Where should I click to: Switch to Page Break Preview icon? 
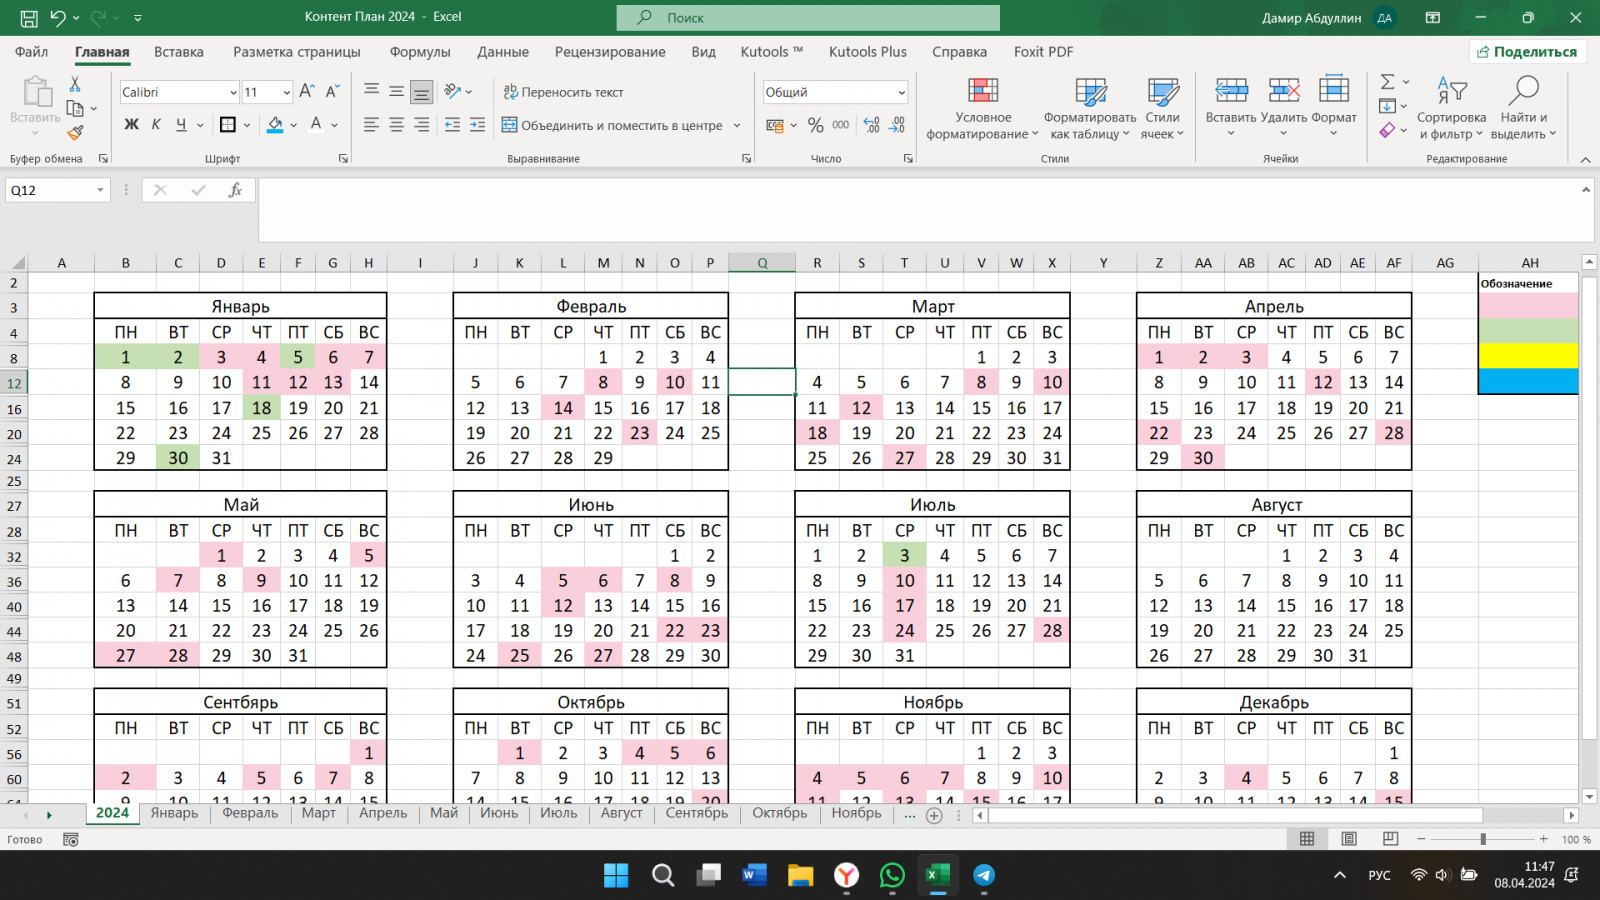point(1390,839)
